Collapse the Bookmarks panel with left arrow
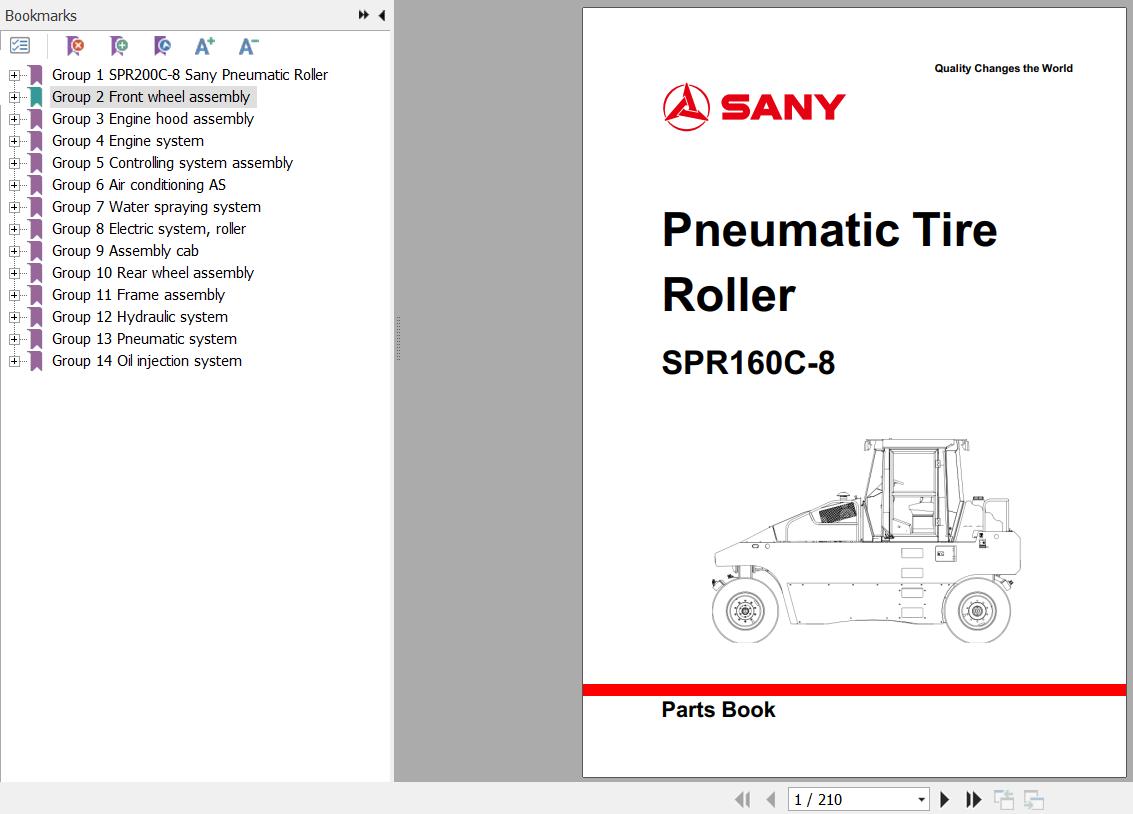The height and width of the screenshot is (814, 1133). pos(382,14)
